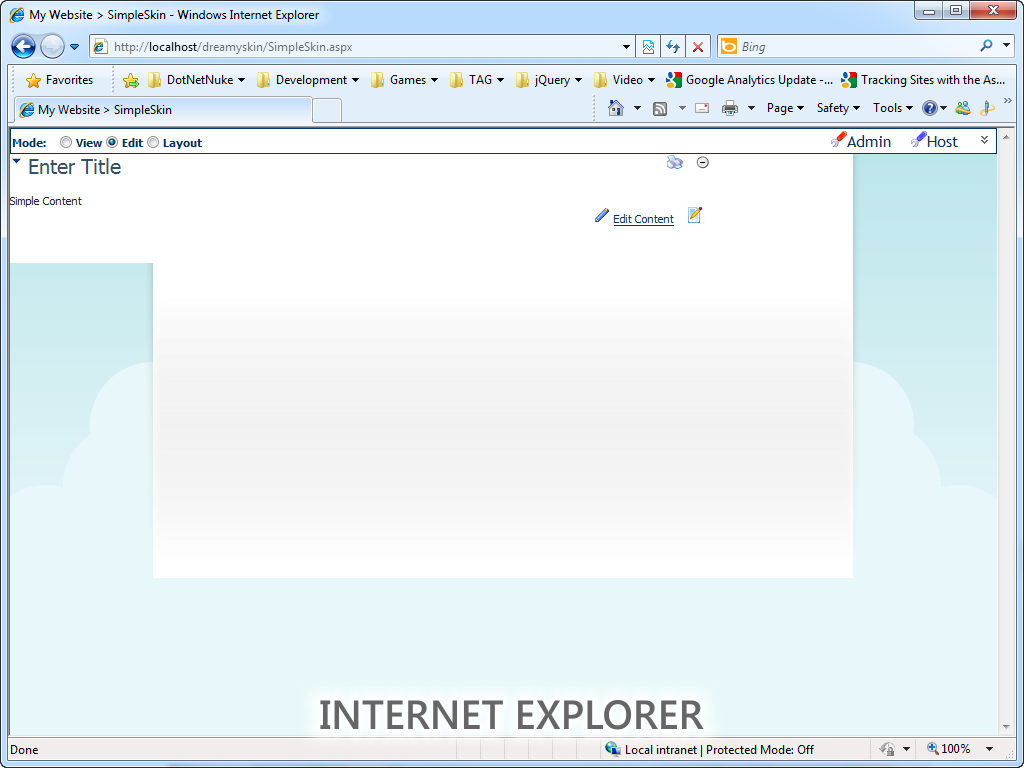Click the Messenger people icon
Image resolution: width=1024 pixels, height=768 pixels.
click(x=963, y=108)
